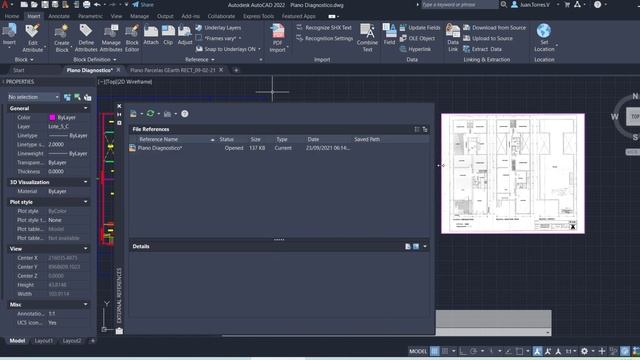Open PDF Import tool
640x360 pixels.
pyautogui.click(x=278, y=38)
